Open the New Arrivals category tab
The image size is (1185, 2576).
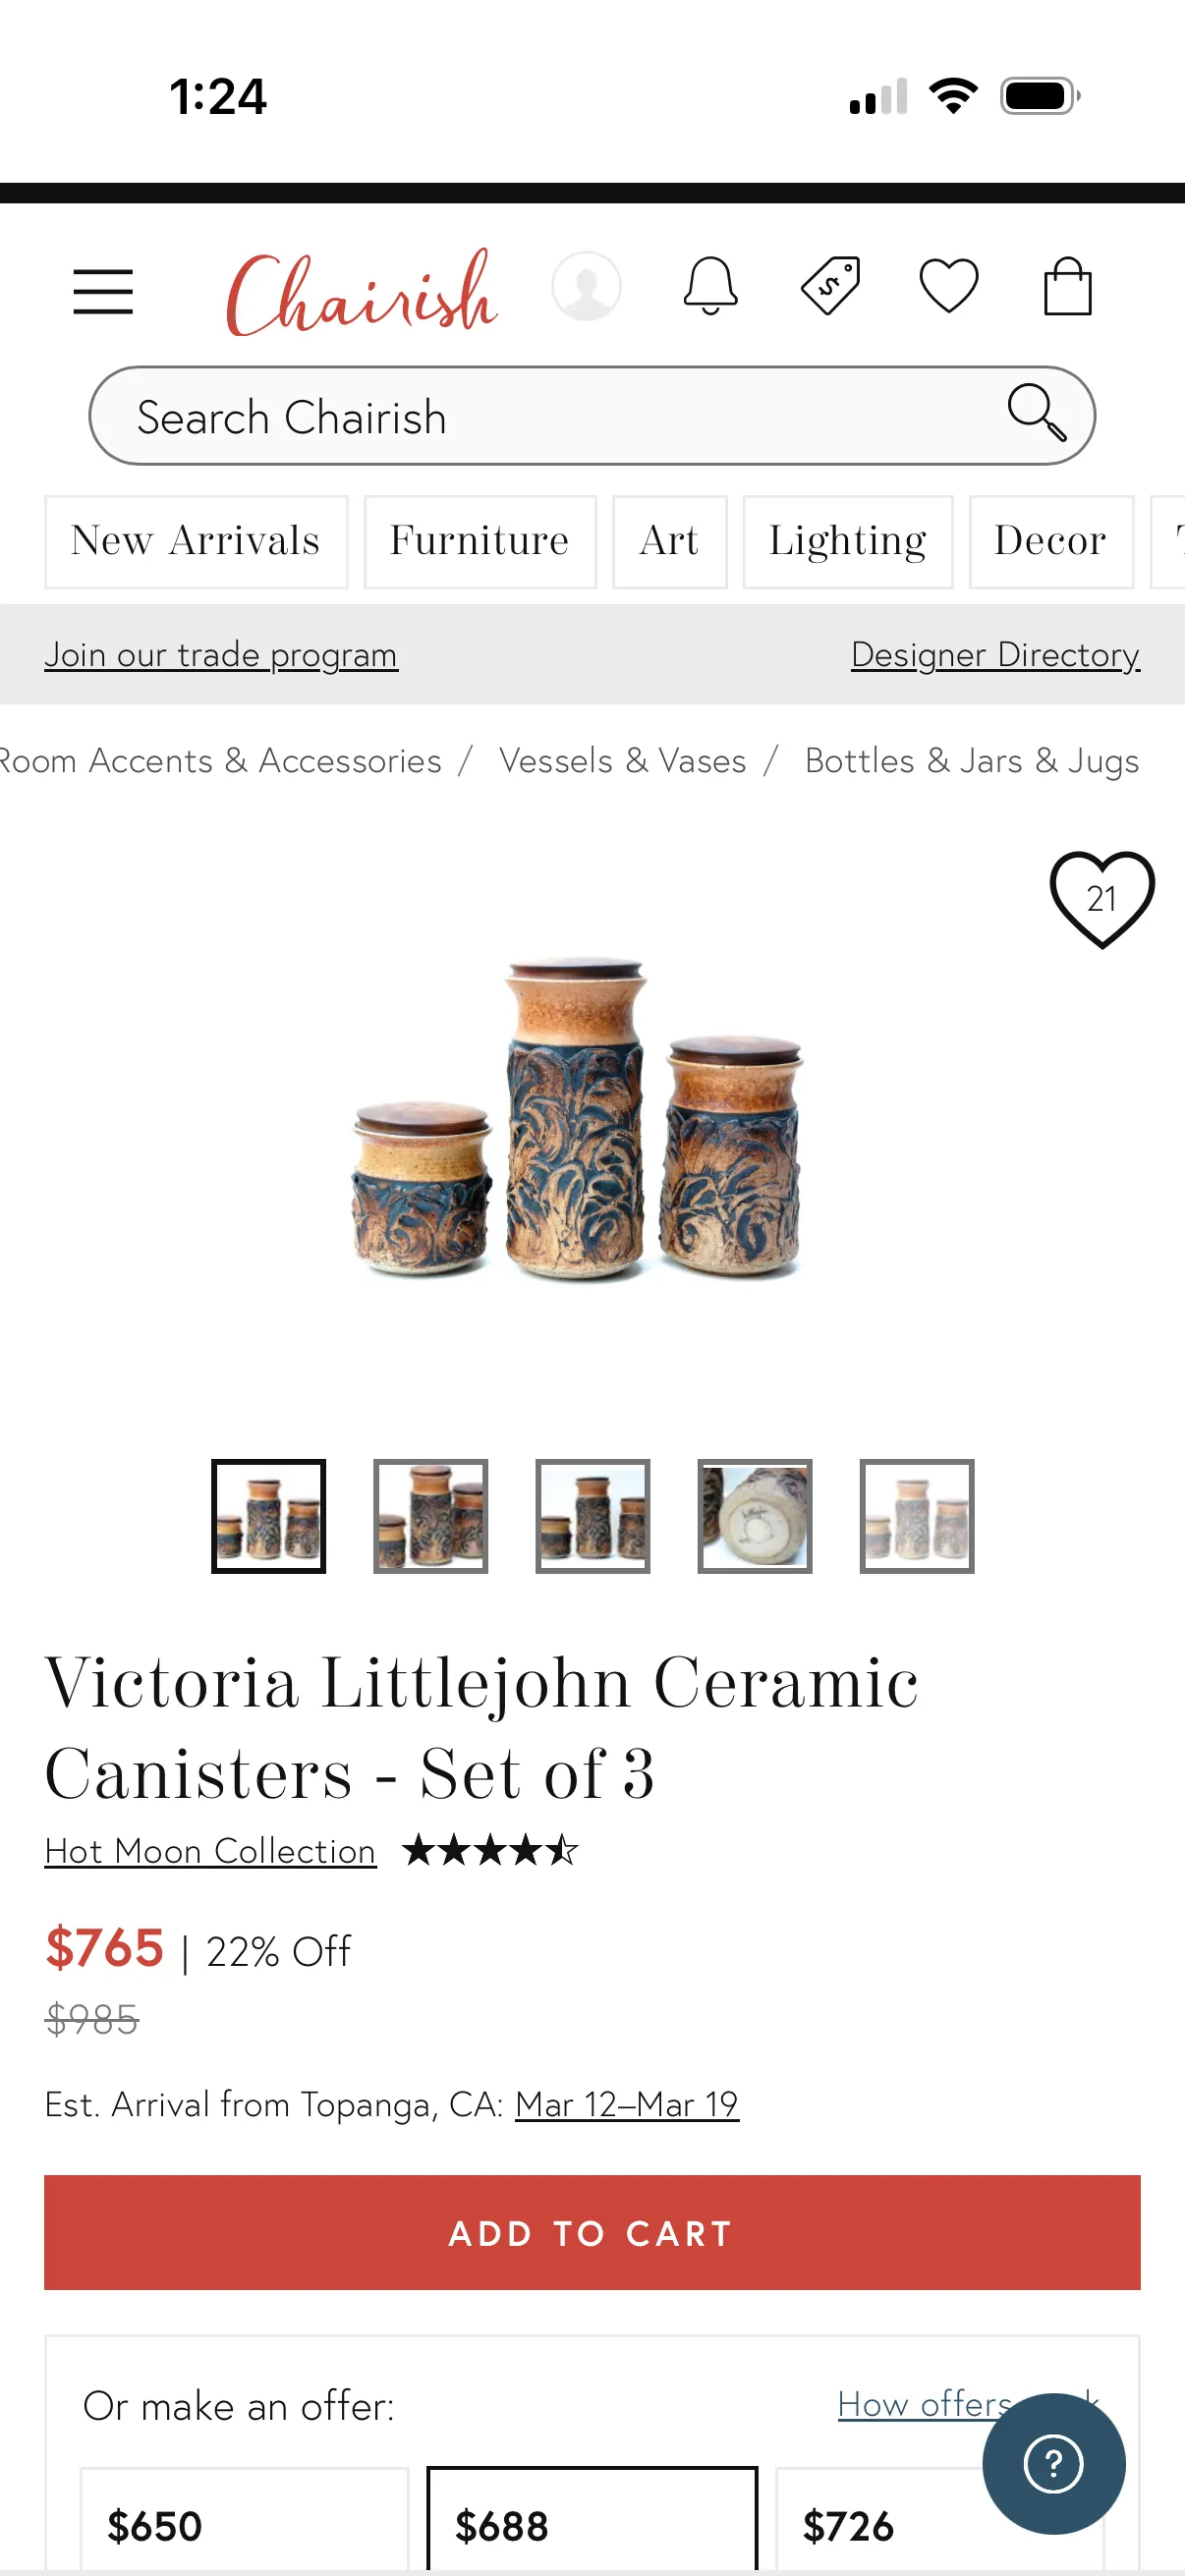point(196,541)
